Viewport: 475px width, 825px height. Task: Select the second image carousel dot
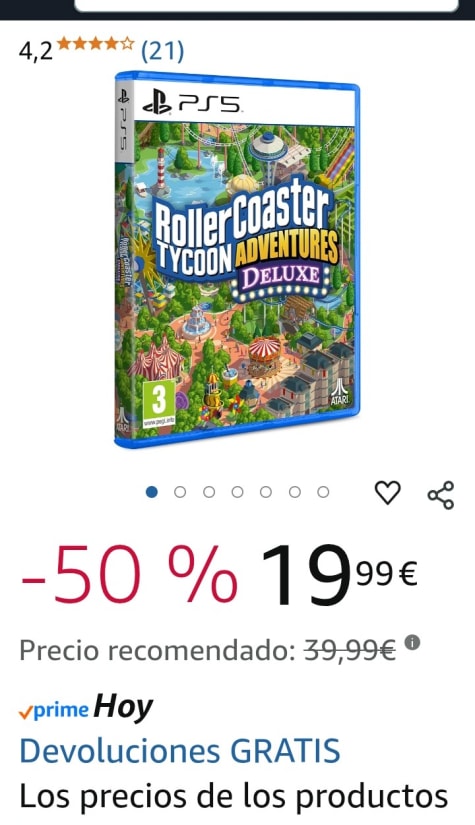(x=180, y=492)
